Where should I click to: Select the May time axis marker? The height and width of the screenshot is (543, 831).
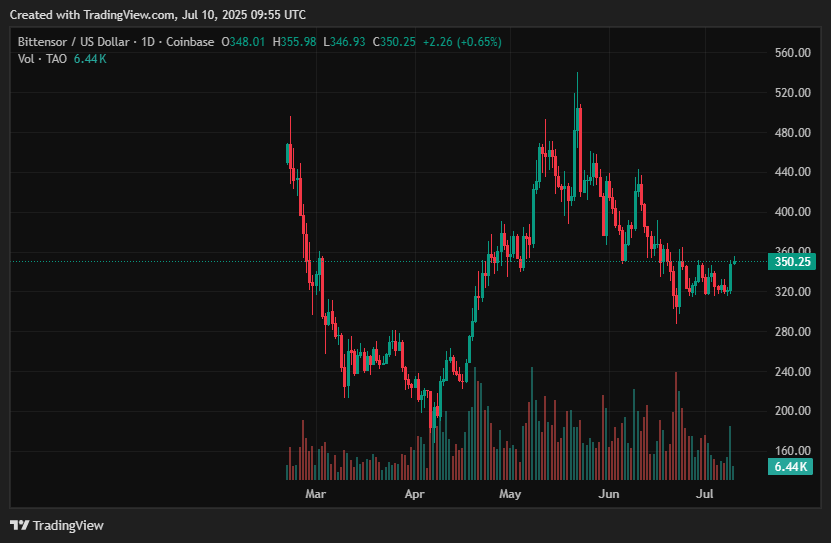tap(511, 494)
